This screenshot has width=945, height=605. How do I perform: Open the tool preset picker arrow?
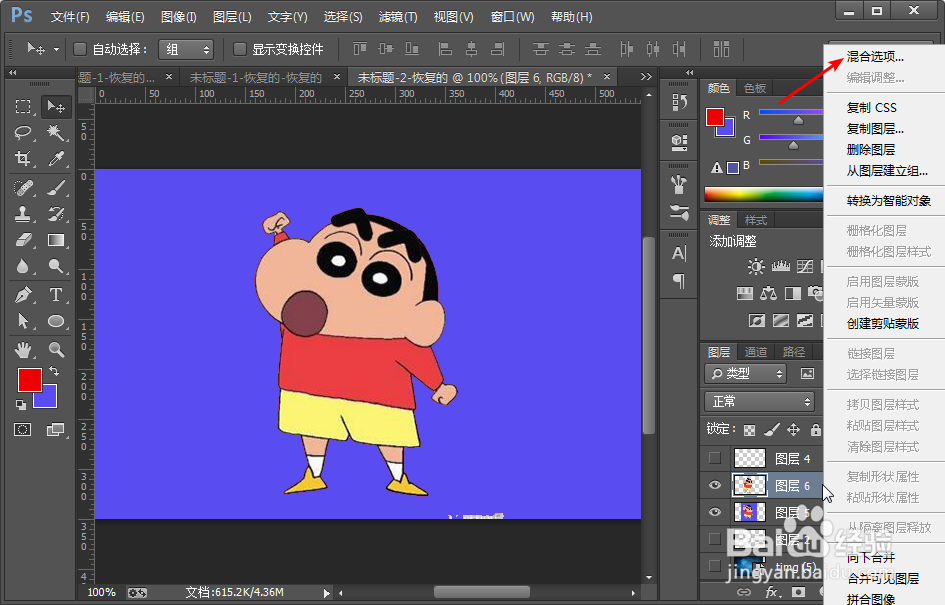tap(56, 49)
